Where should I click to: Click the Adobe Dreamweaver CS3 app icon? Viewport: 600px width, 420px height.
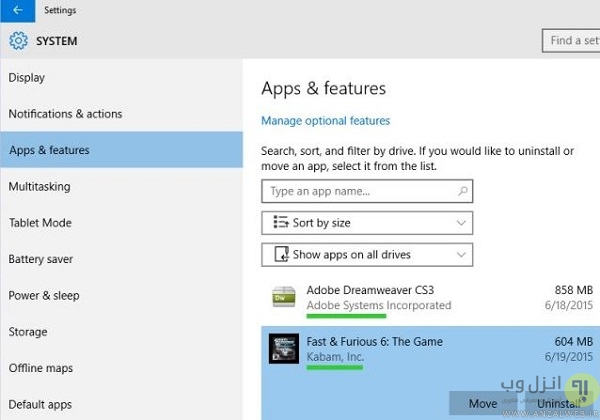(x=283, y=296)
